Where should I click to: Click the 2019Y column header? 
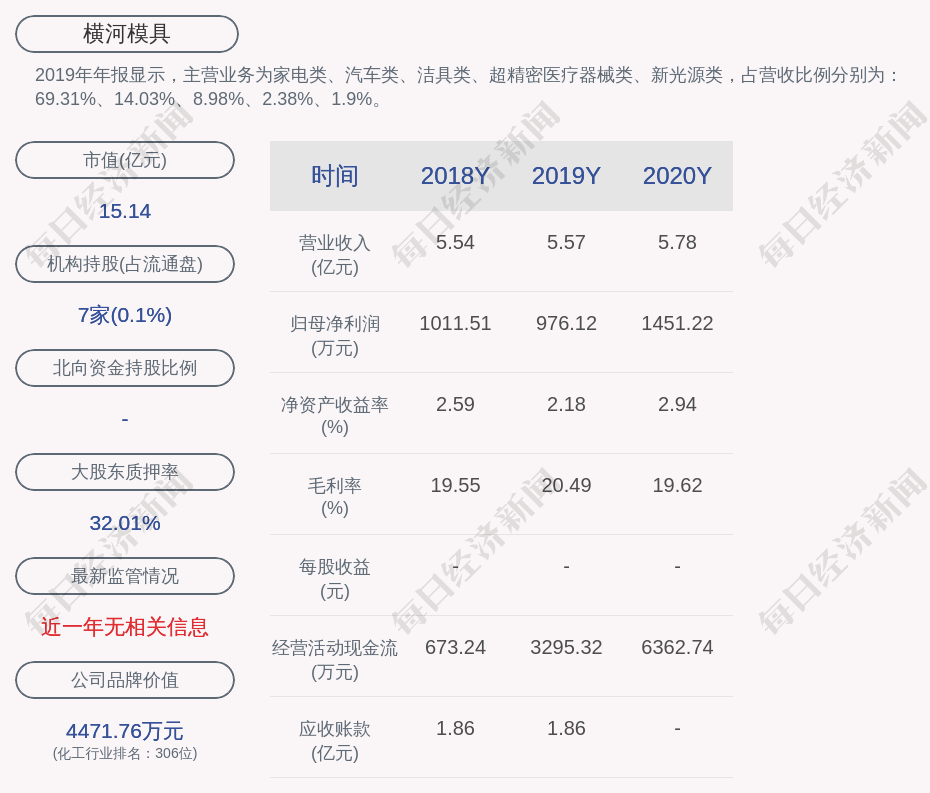tap(566, 176)
